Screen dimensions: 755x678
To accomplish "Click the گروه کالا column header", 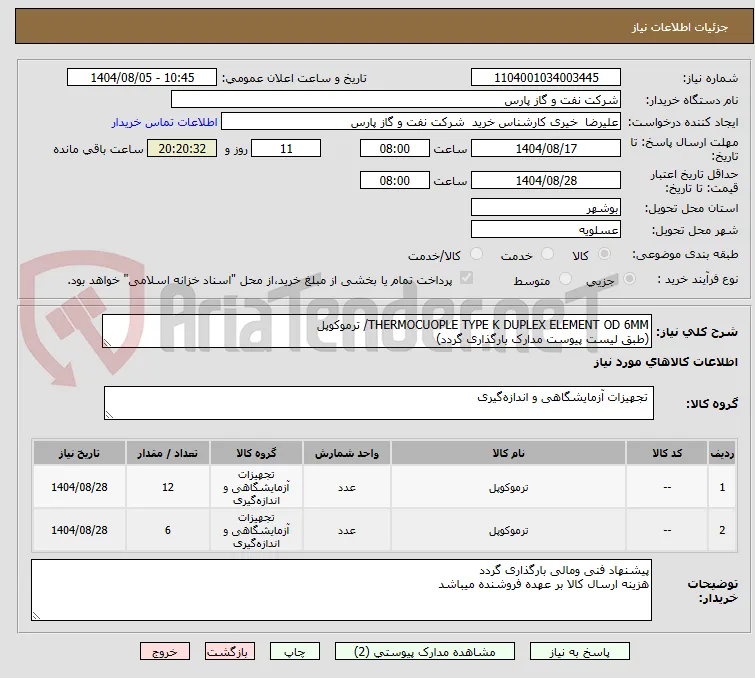I will tap(256, 453).
